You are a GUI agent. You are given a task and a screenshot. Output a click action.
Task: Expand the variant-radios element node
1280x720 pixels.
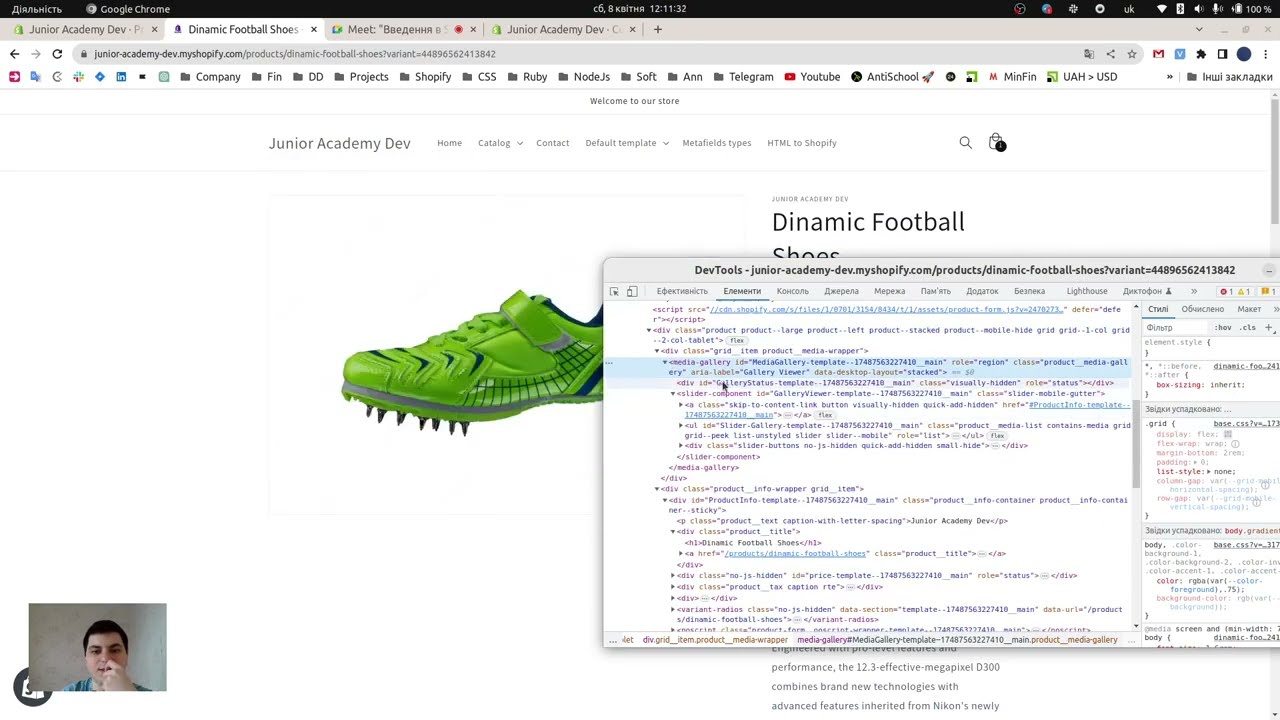pyautogui.click(x=673, y=609)
